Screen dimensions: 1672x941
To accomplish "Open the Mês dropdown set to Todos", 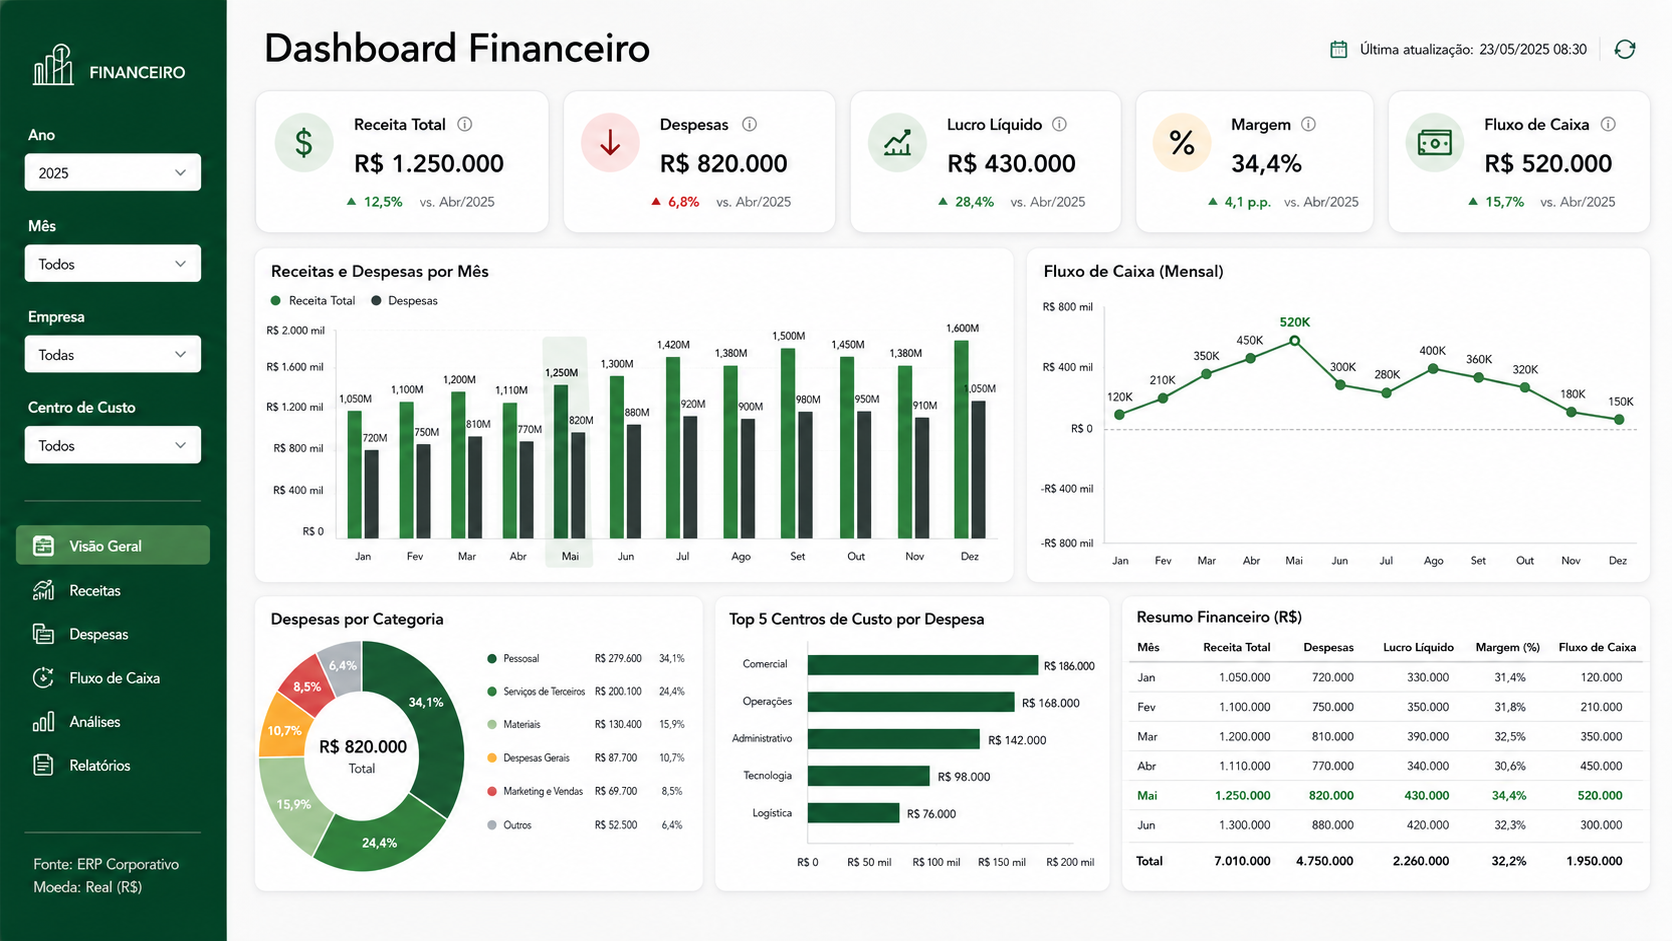I will click(113, 264).
